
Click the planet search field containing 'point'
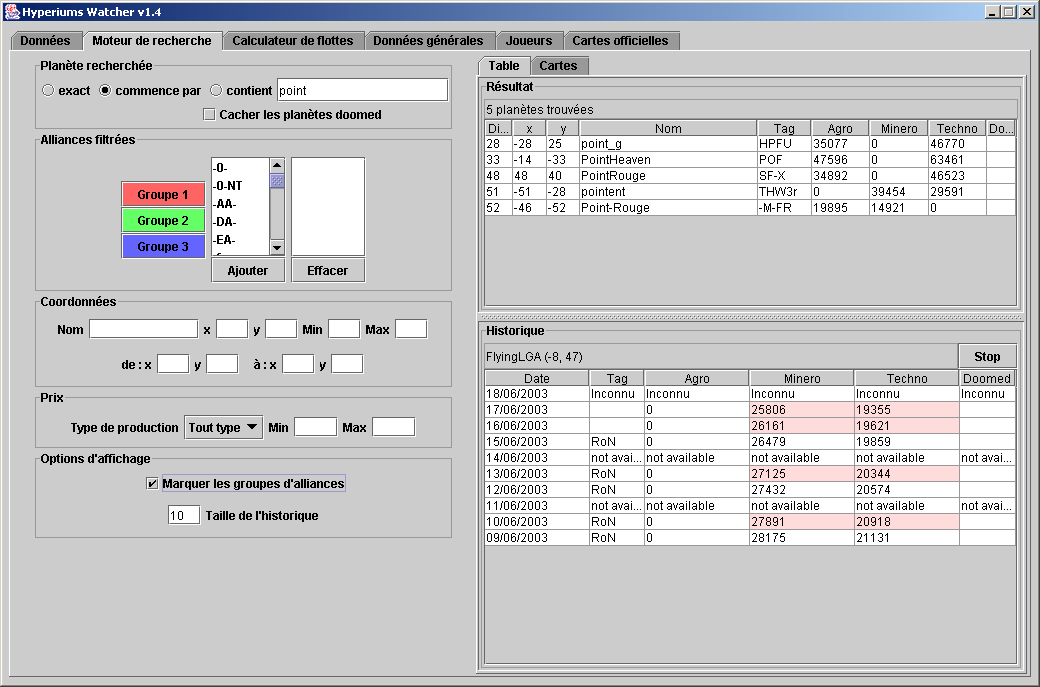point(362,90)
